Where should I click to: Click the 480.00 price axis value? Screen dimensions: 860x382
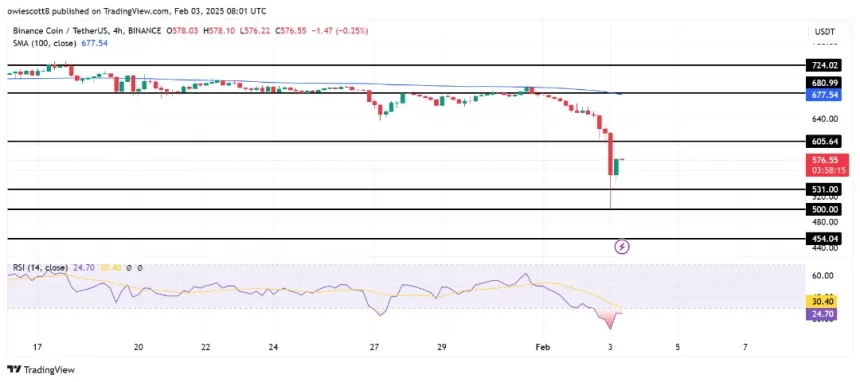click(824, 222)
